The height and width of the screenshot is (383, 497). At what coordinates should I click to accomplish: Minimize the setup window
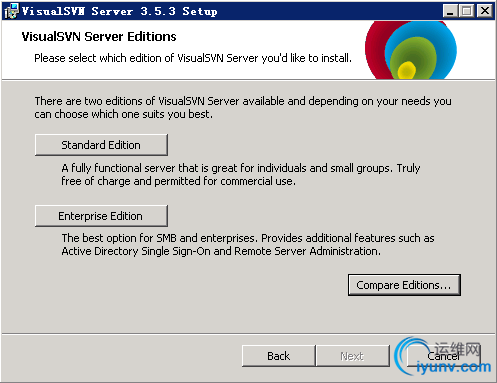coord(450,11)
